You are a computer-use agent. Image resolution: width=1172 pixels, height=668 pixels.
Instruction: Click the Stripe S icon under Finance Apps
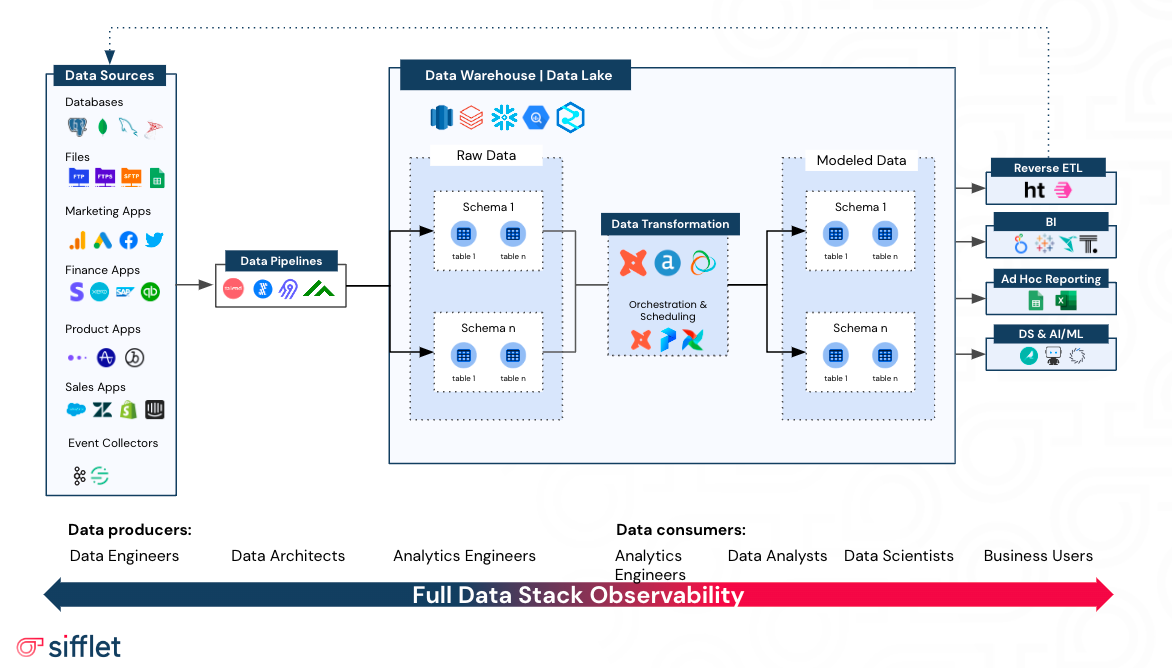pos(76,291)
